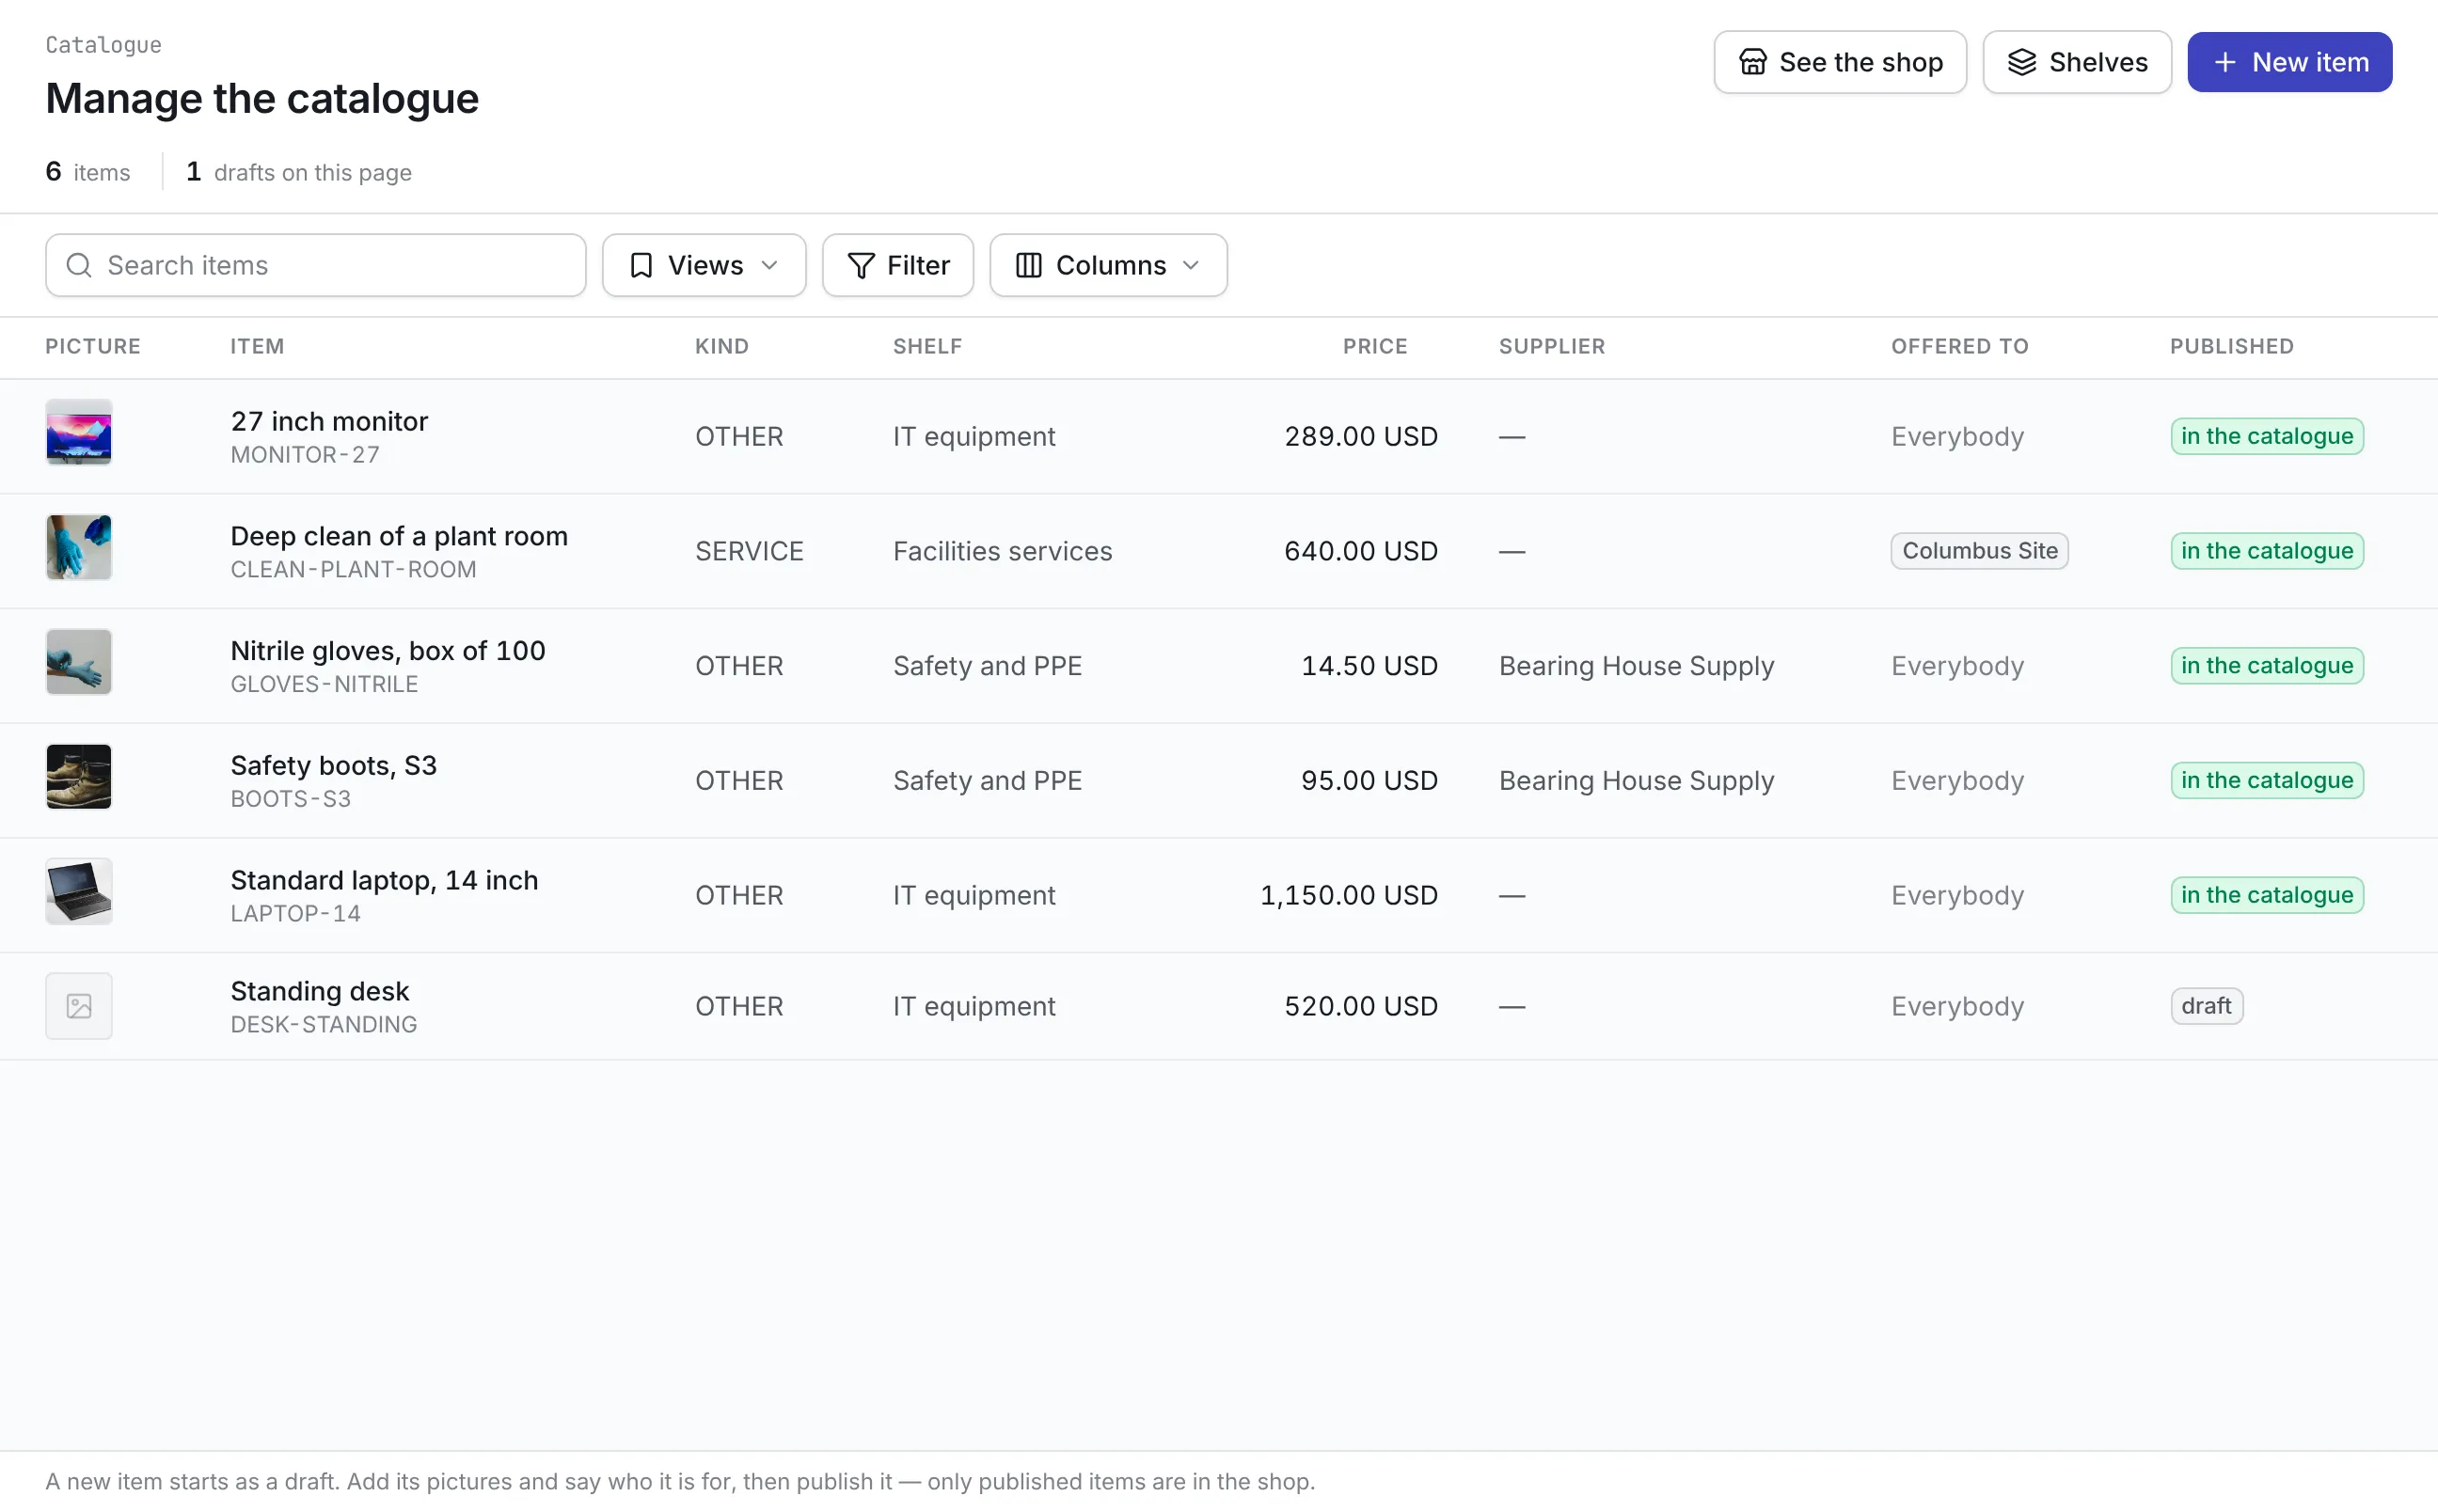Click Safety and PPE on boots row
Image resolution: width=2438 pixels, height=1512 pixels.
click(x=987, y=781)
